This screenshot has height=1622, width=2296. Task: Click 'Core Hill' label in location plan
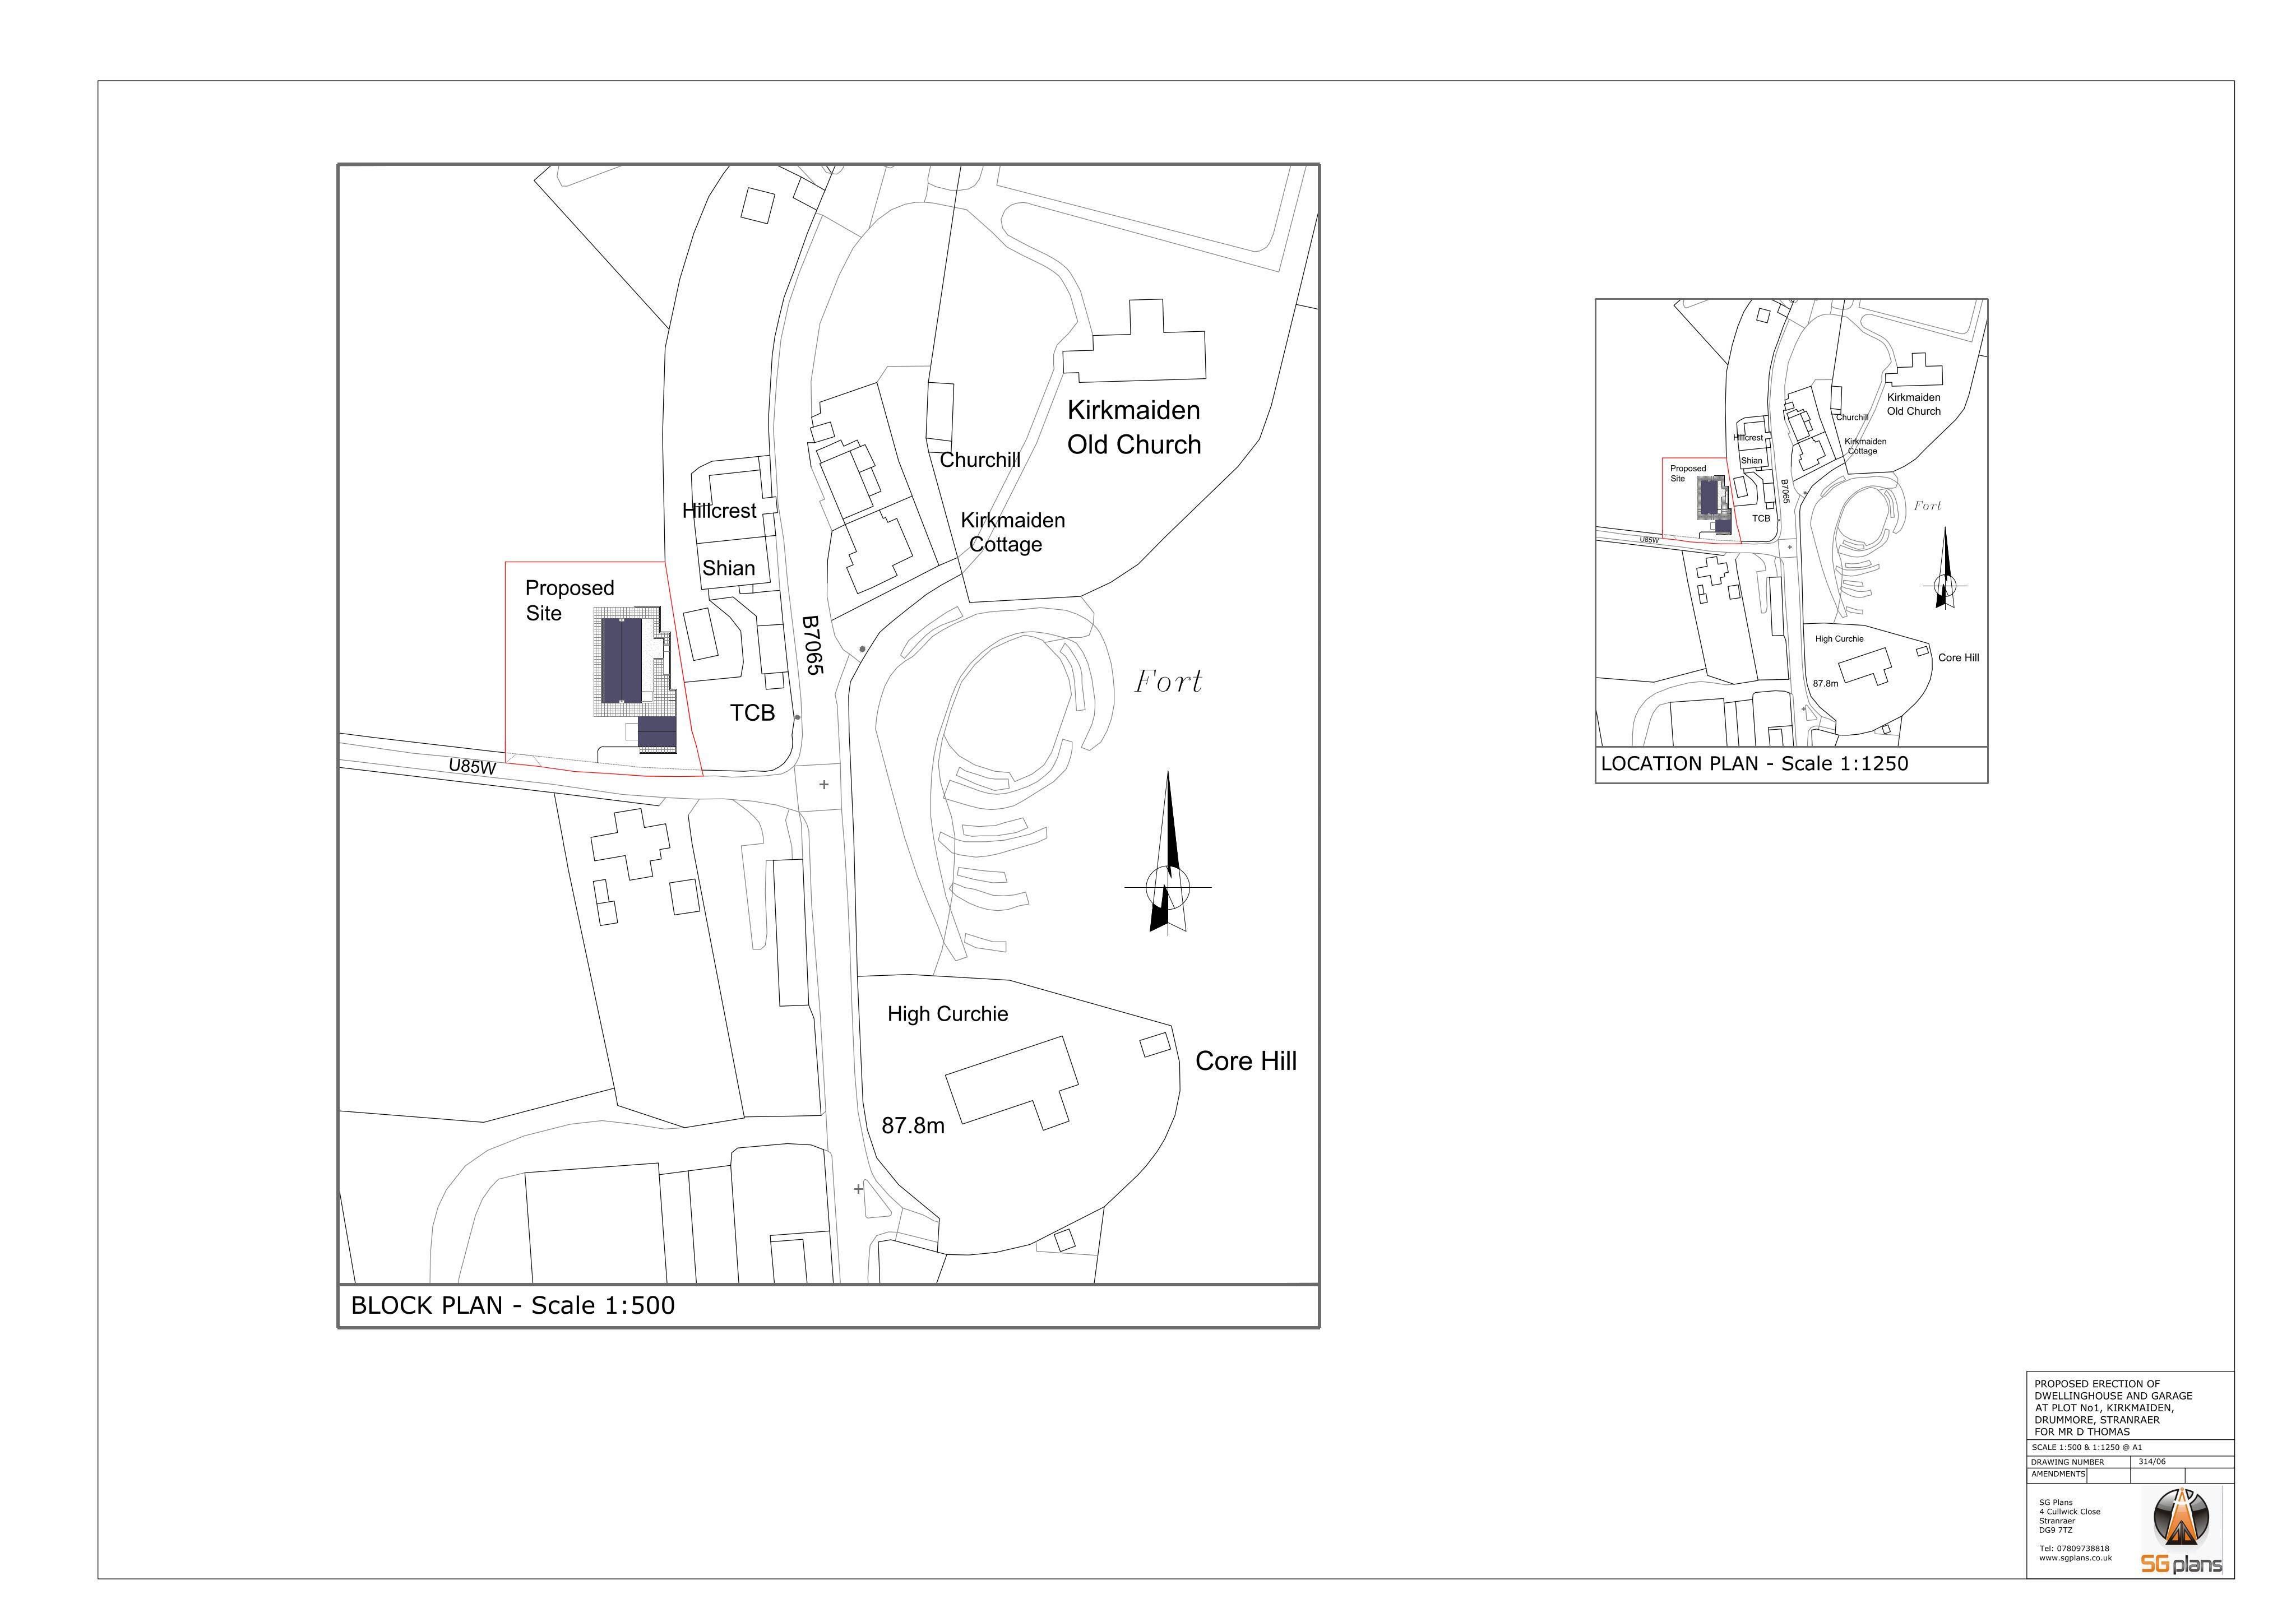[x=1958, y=658]
